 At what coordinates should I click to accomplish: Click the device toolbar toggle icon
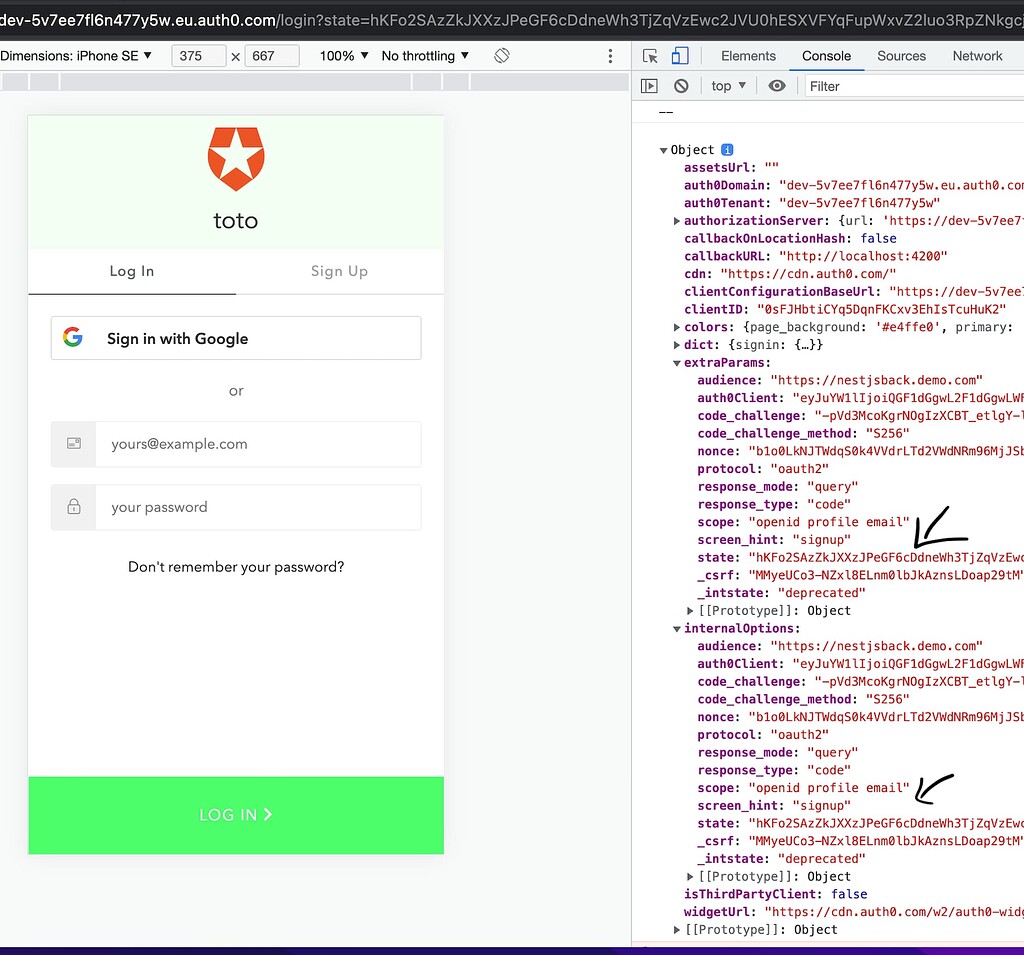click(680, 56)
